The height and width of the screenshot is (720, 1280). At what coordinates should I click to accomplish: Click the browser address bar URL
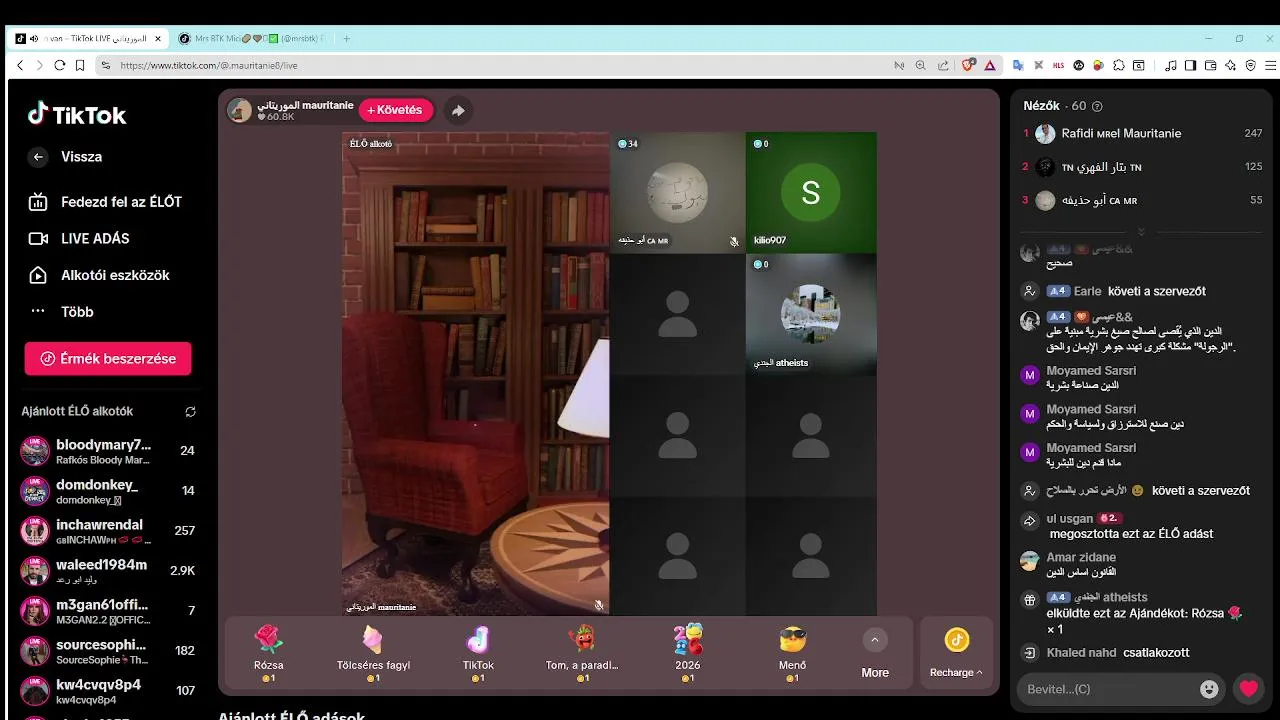(x=209, y=65)
